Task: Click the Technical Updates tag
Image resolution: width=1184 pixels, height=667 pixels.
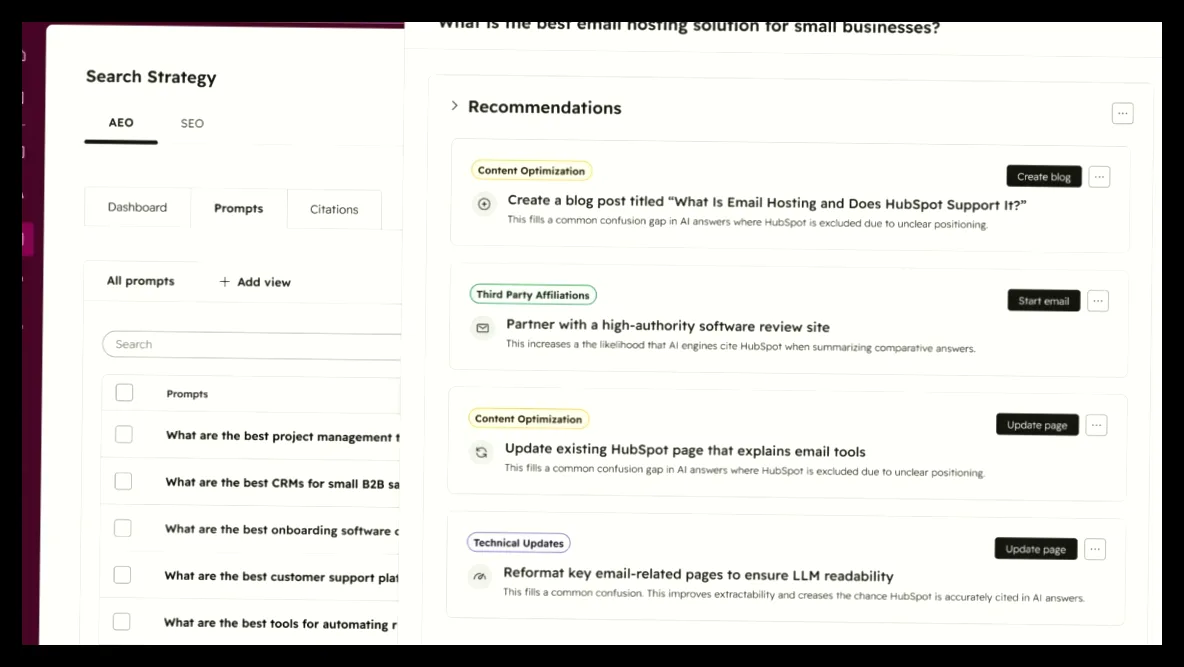Action: (x=519, y=543)
